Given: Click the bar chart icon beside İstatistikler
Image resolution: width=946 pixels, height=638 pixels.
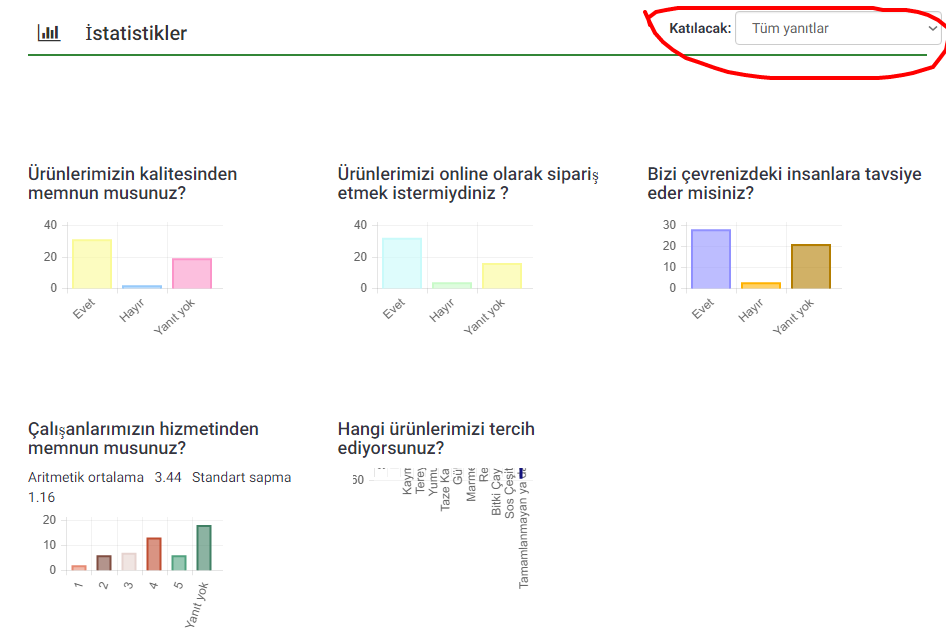Looking at the screenshot, I should click(49, 33).
